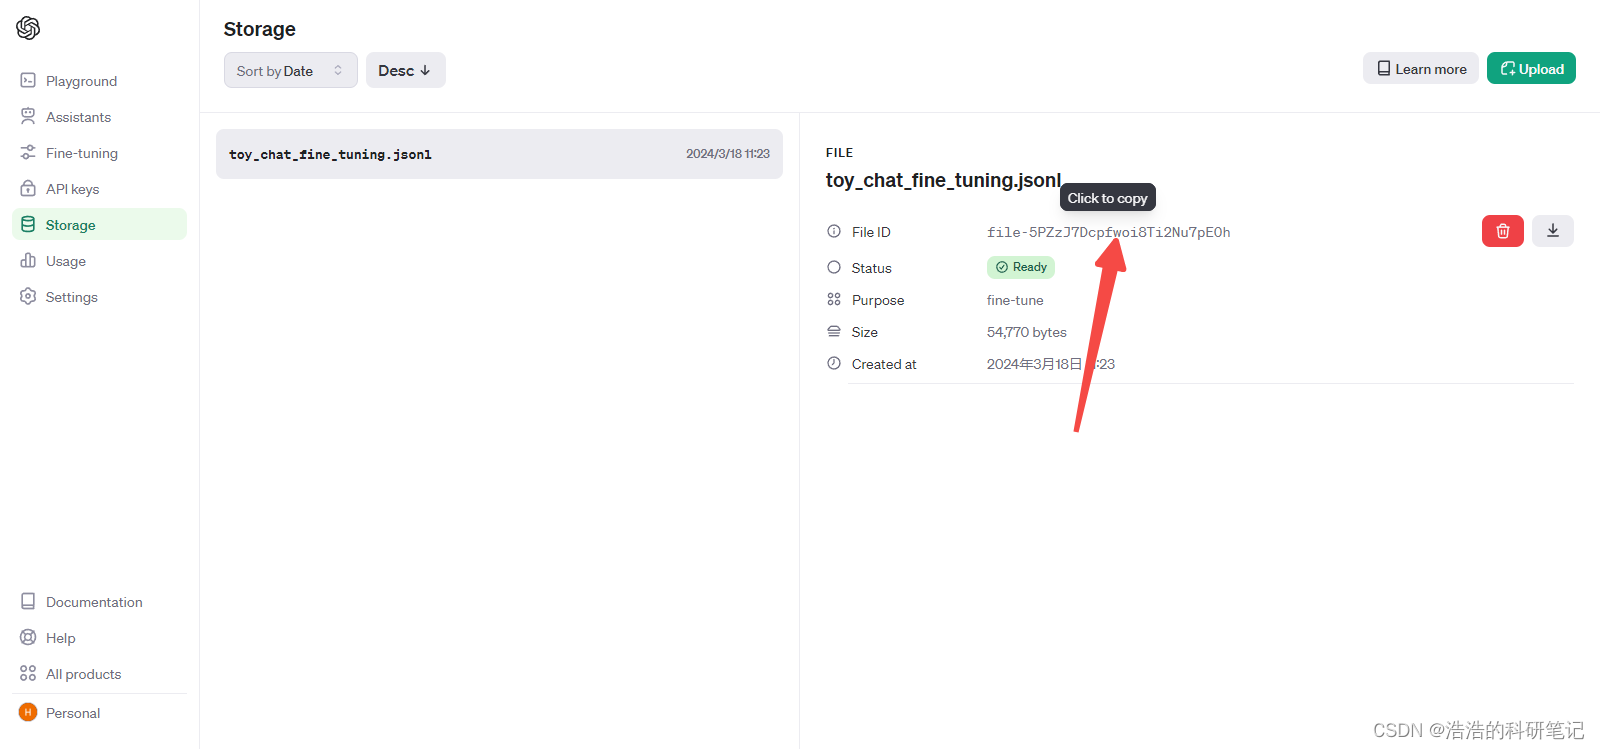Click the Storage database icon

coord(28,224)
